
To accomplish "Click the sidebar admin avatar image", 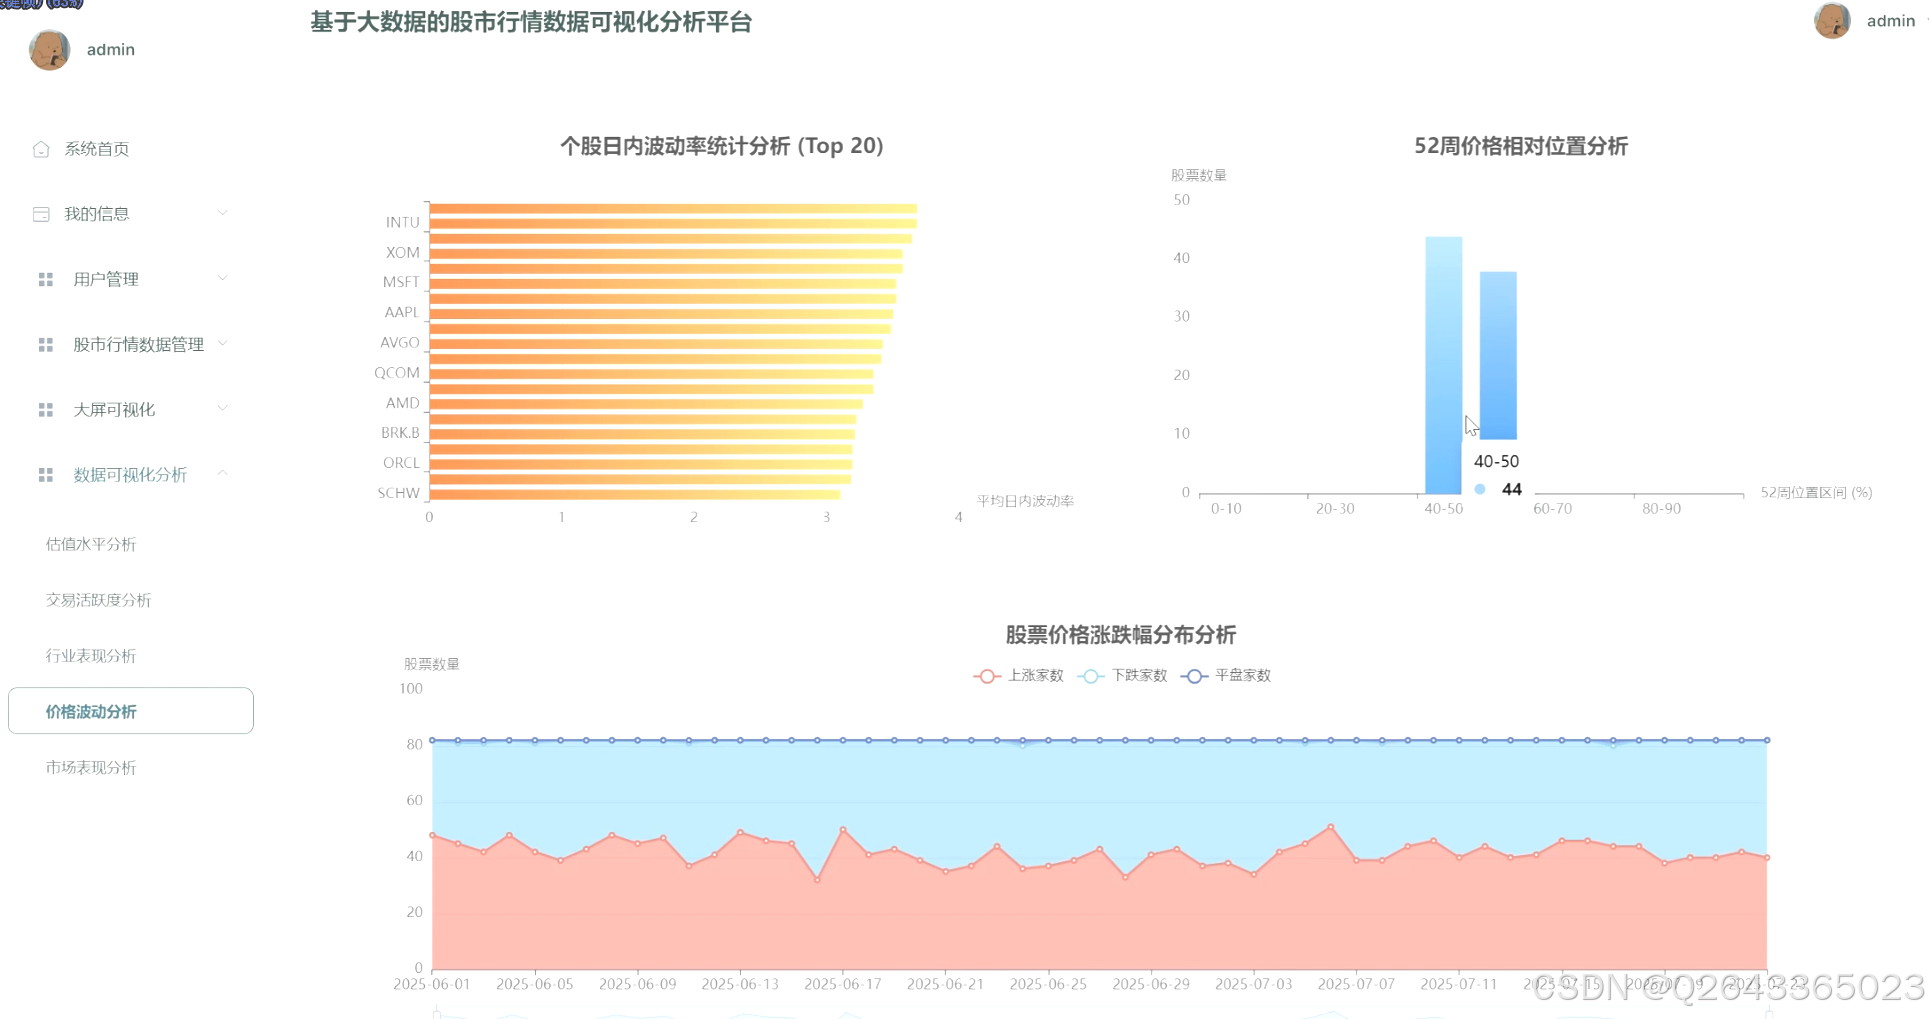I will 50,50.
